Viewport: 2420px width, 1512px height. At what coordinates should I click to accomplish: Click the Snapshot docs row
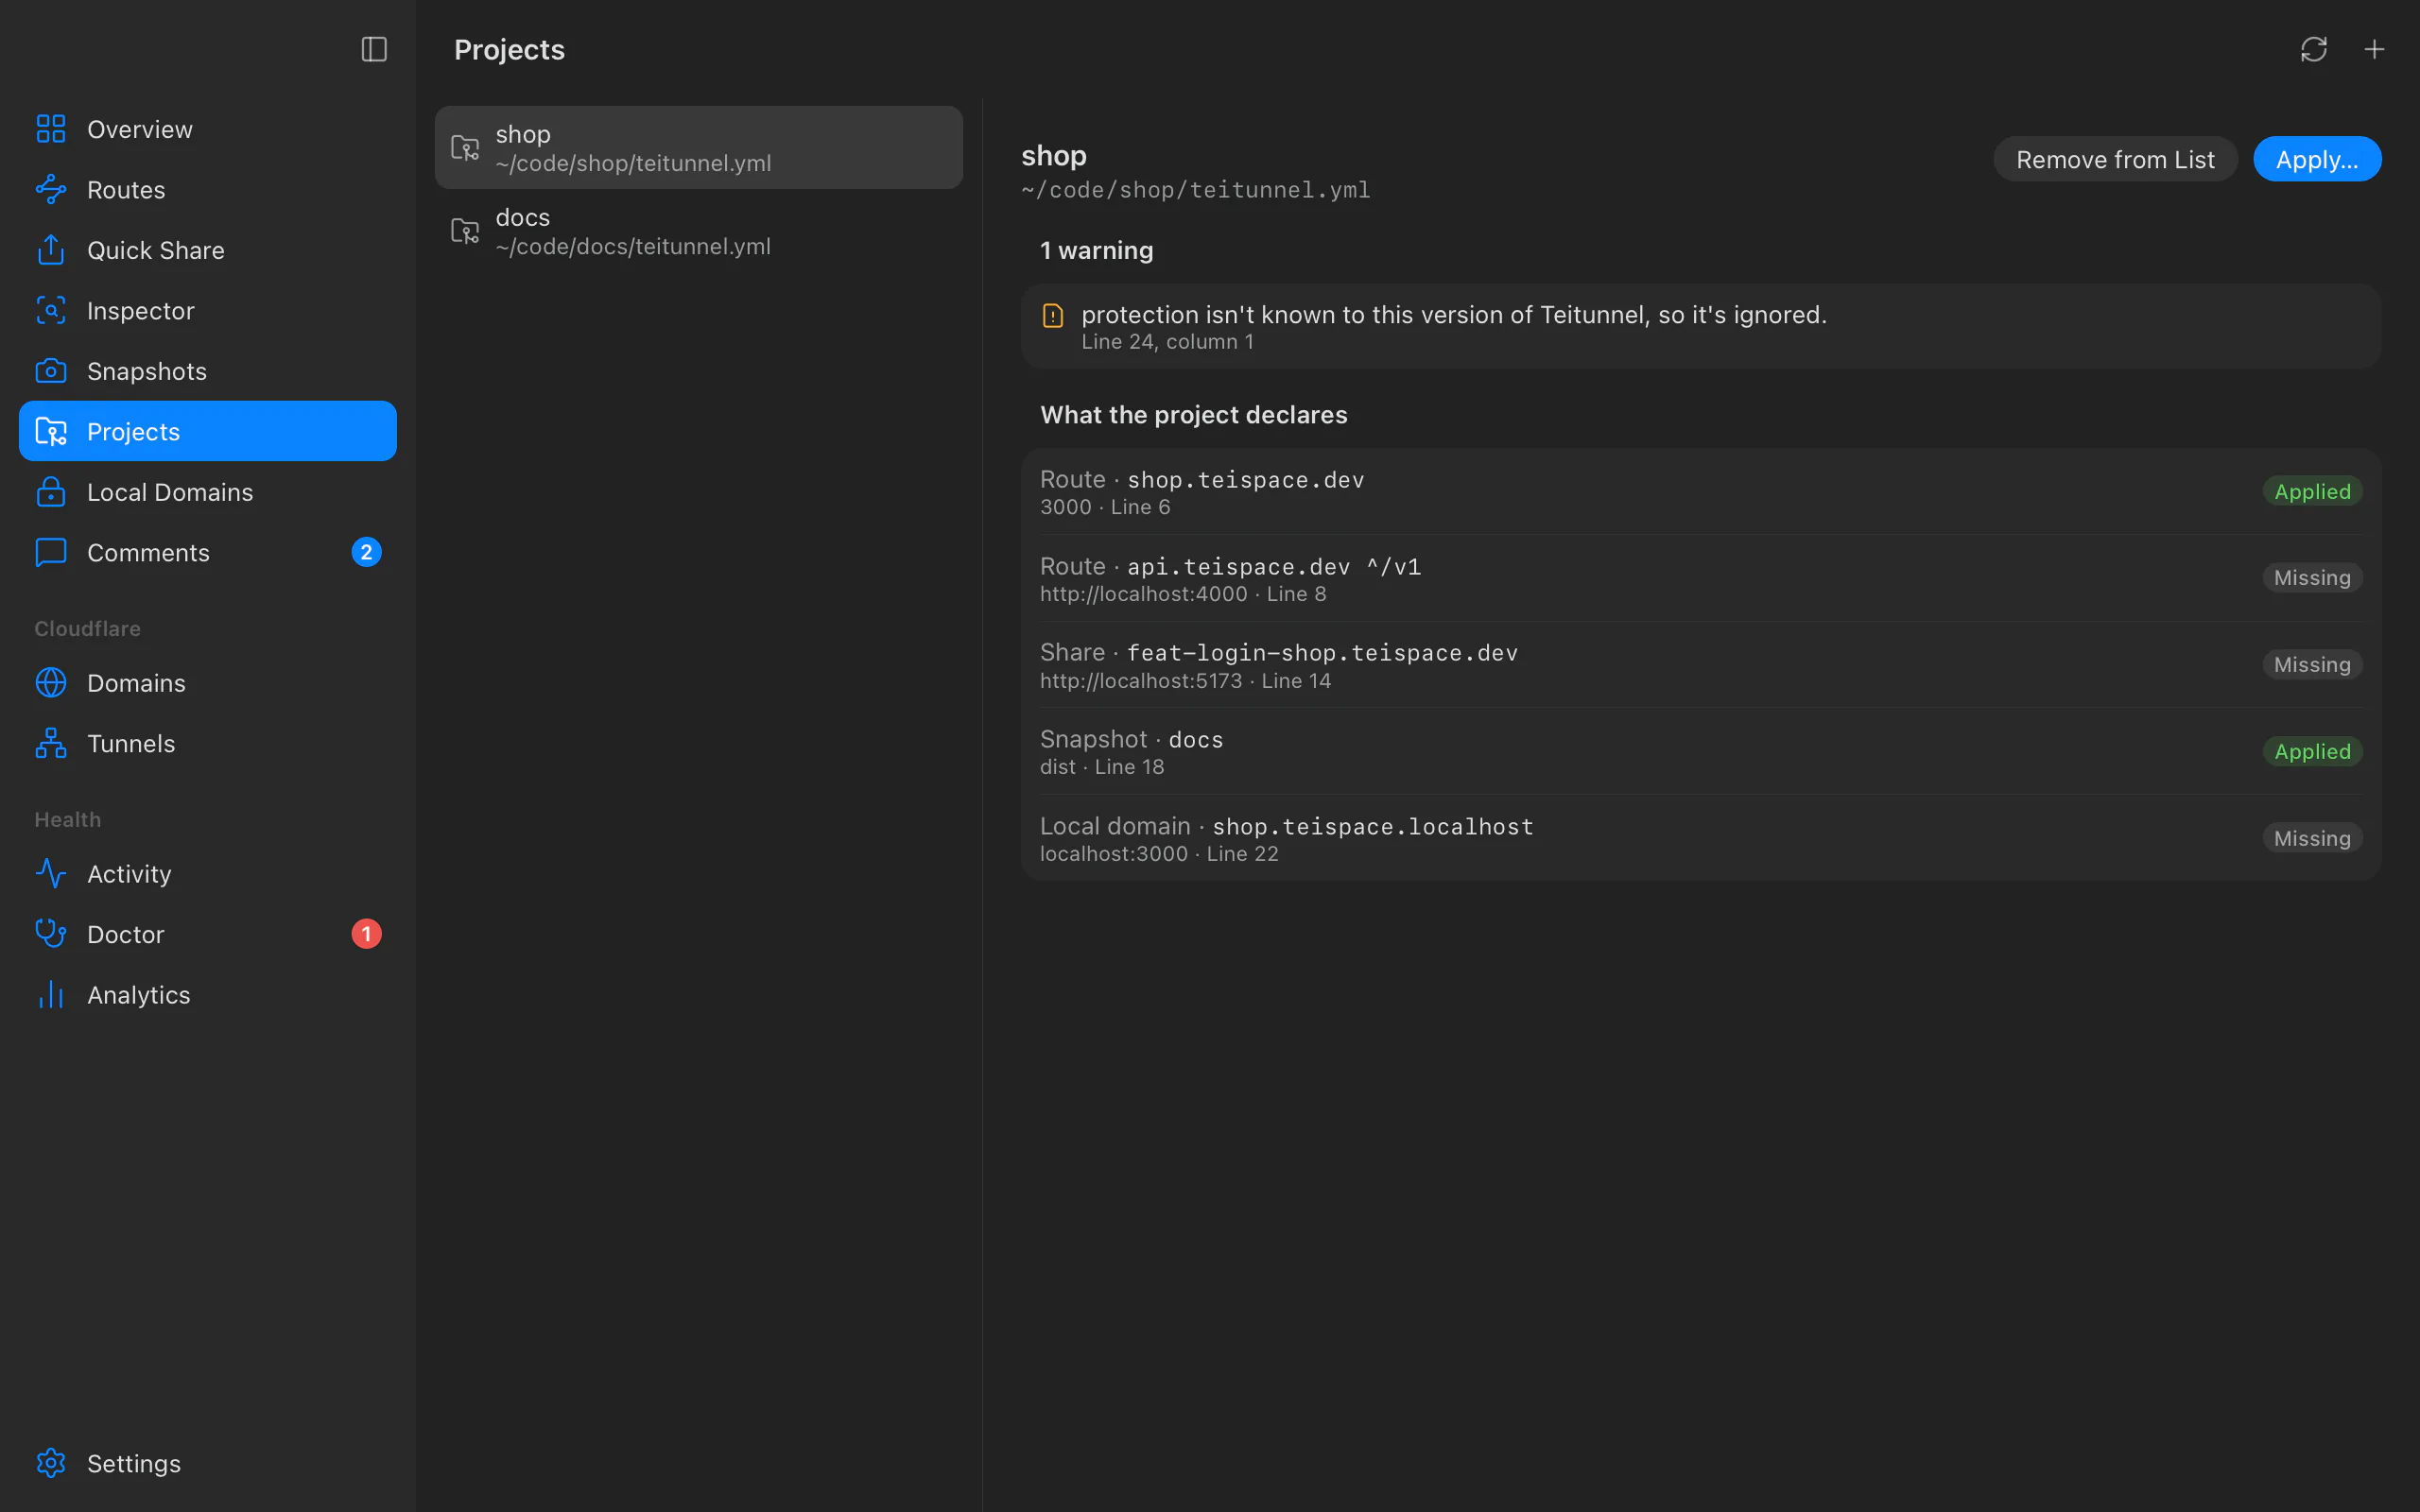coord(1701,752)
